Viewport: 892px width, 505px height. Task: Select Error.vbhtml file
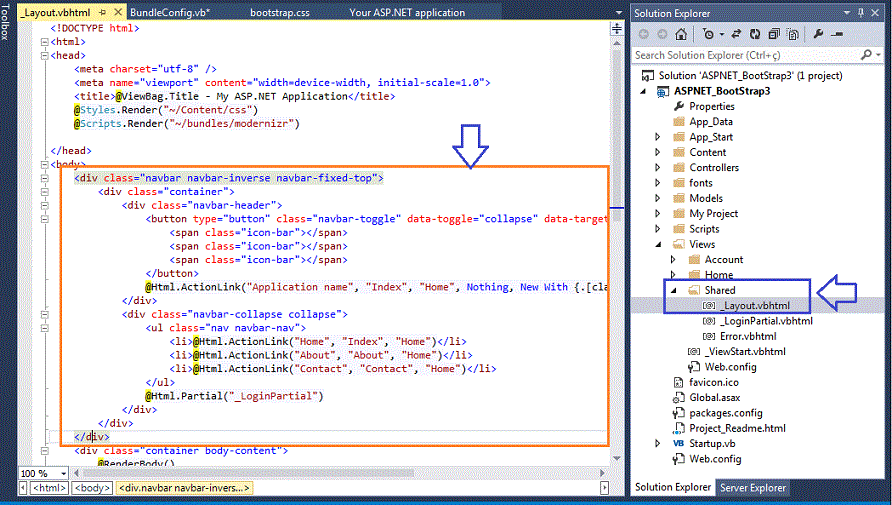pyautogui.click(x=748, y=337)
